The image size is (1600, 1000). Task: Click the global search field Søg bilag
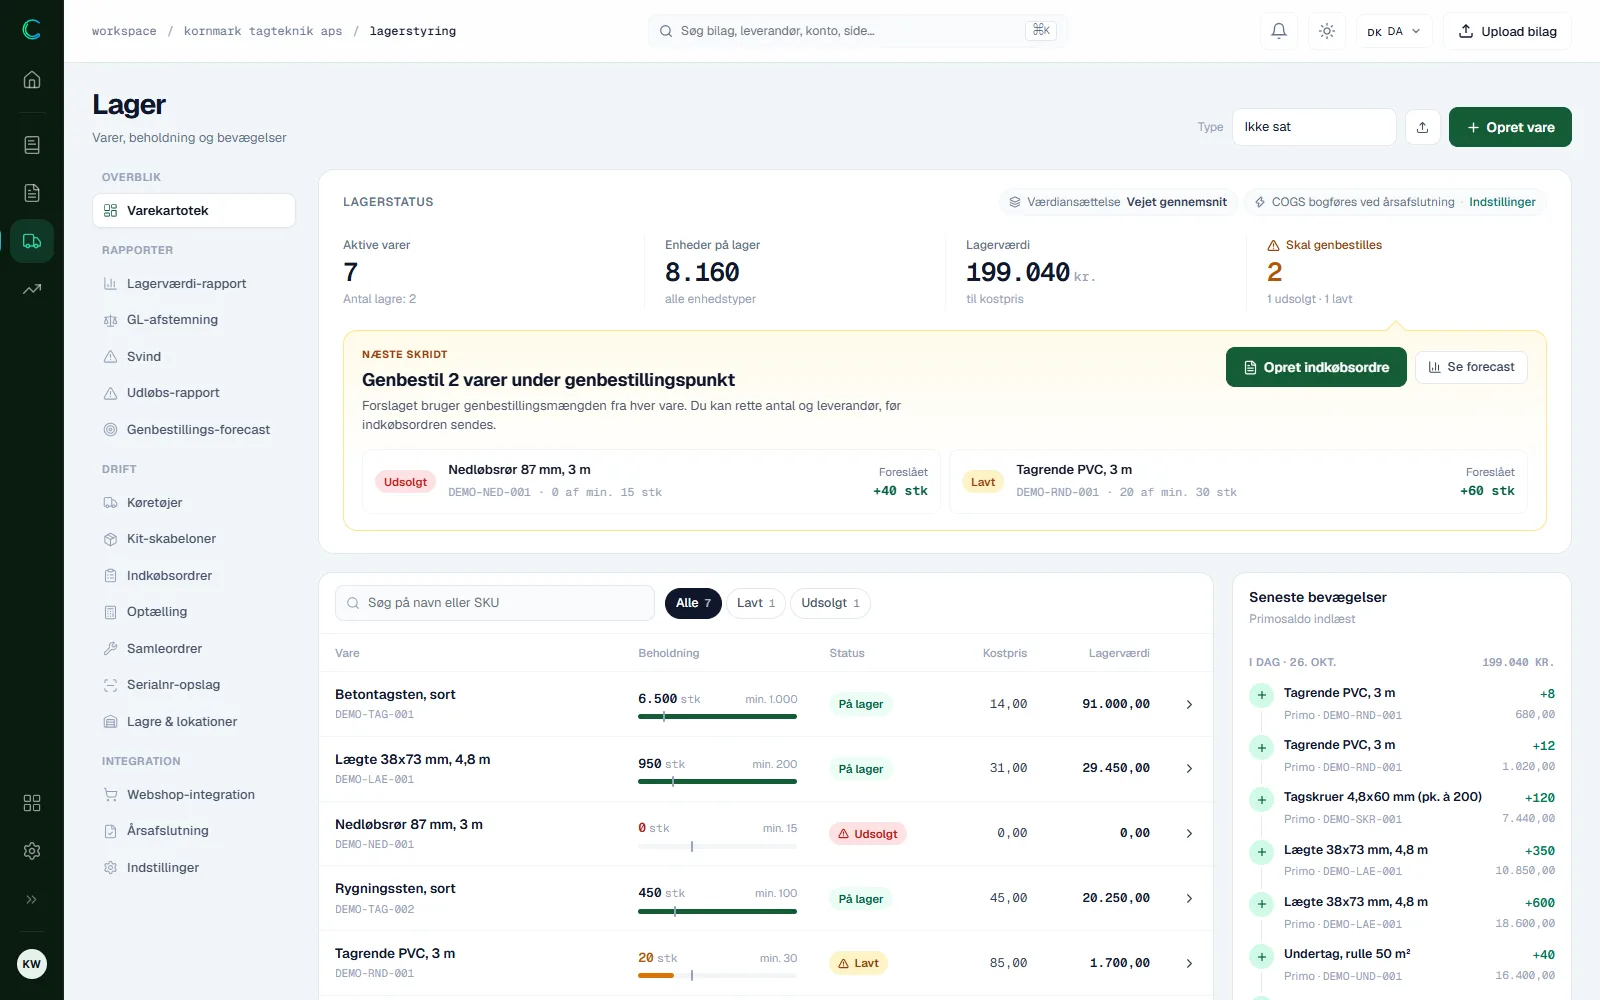click(x=858, y=31)
